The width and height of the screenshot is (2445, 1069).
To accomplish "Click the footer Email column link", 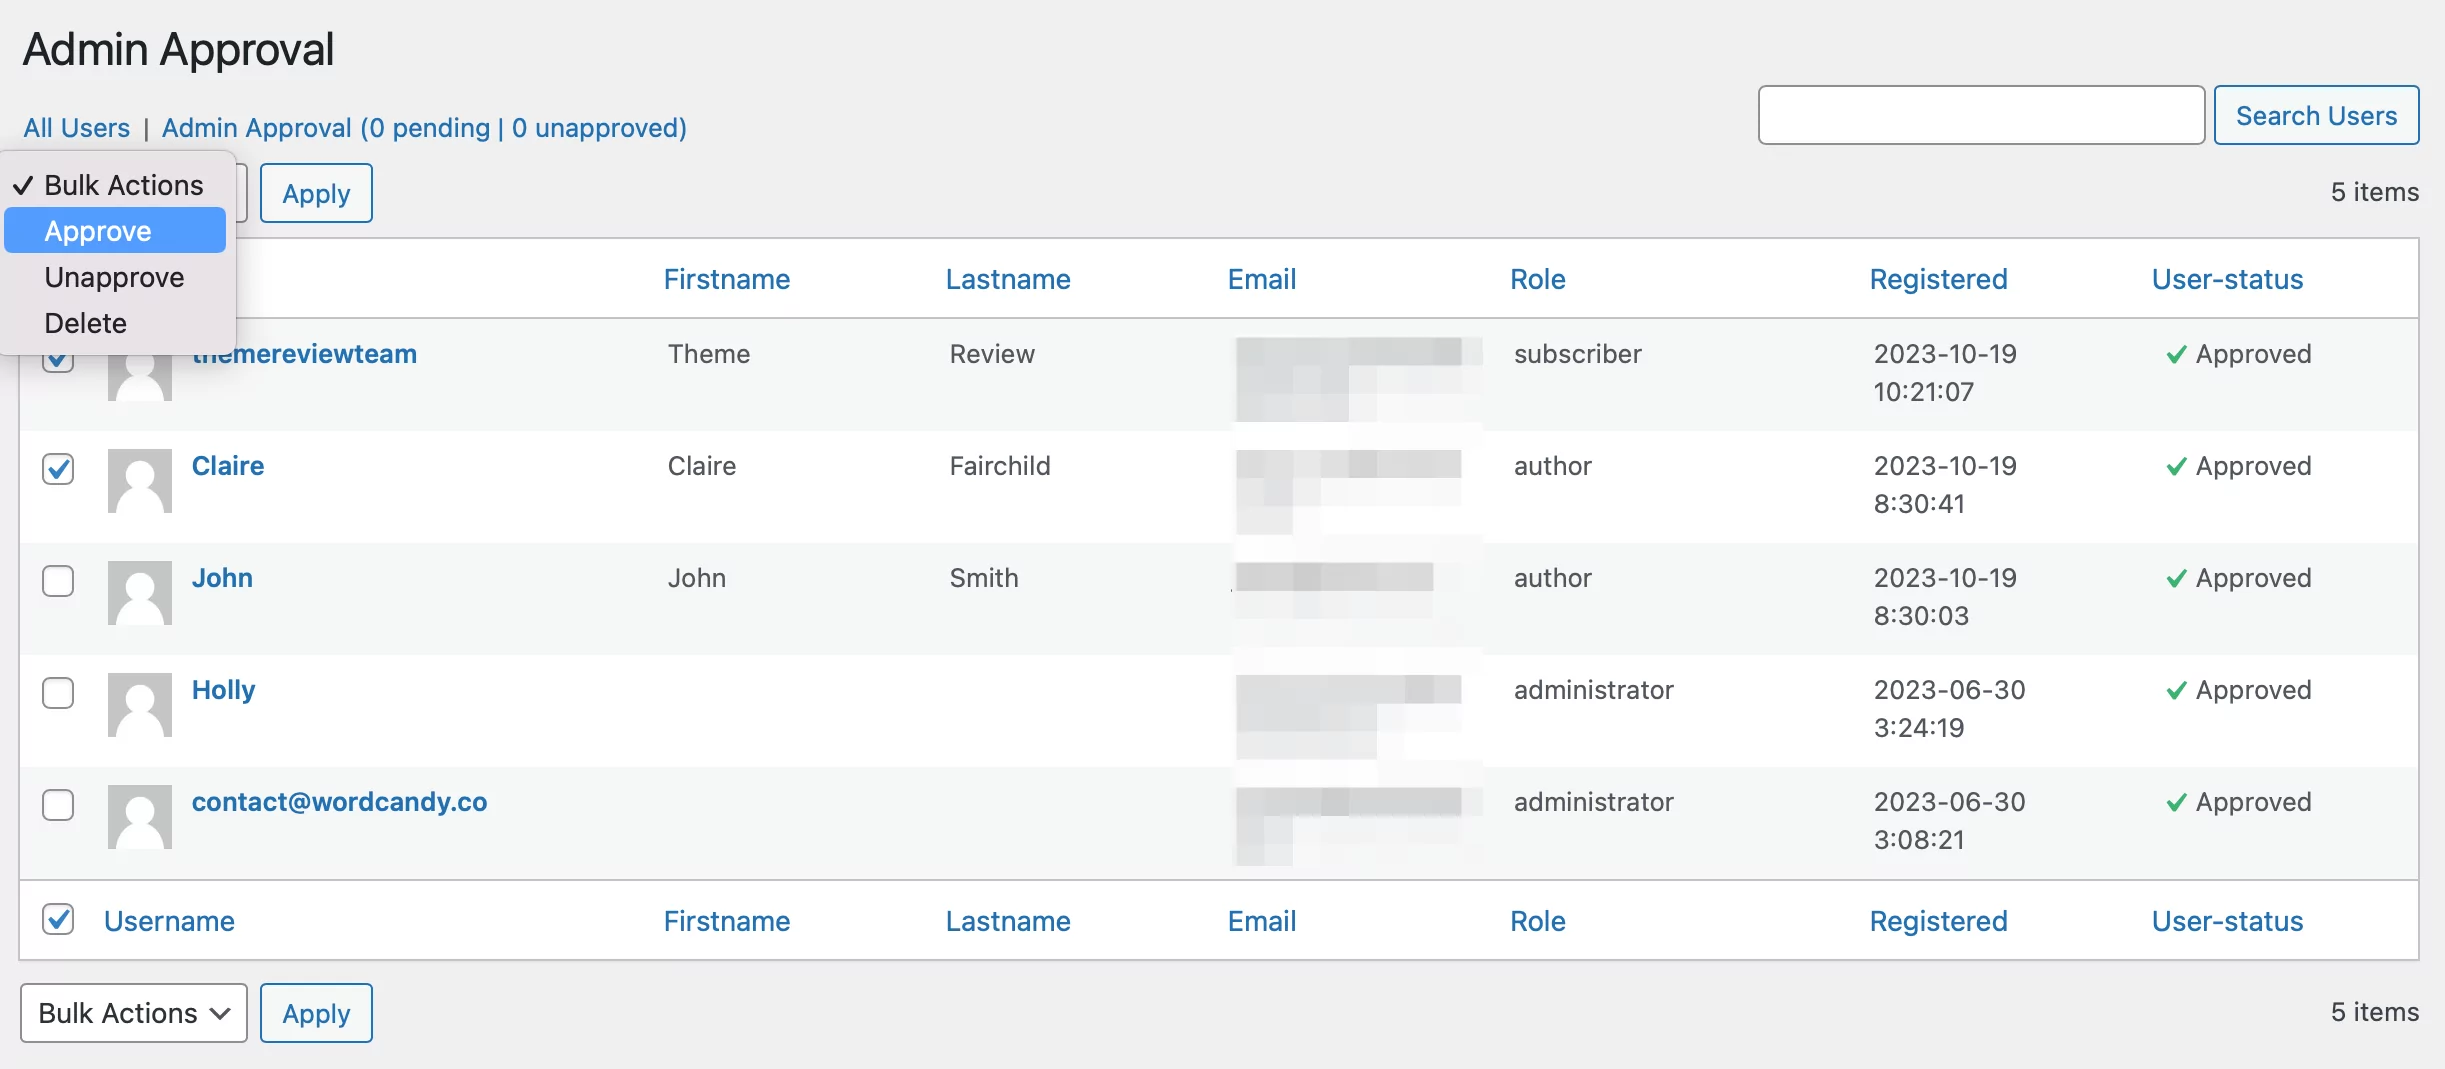I will (x=1262, y=921).
